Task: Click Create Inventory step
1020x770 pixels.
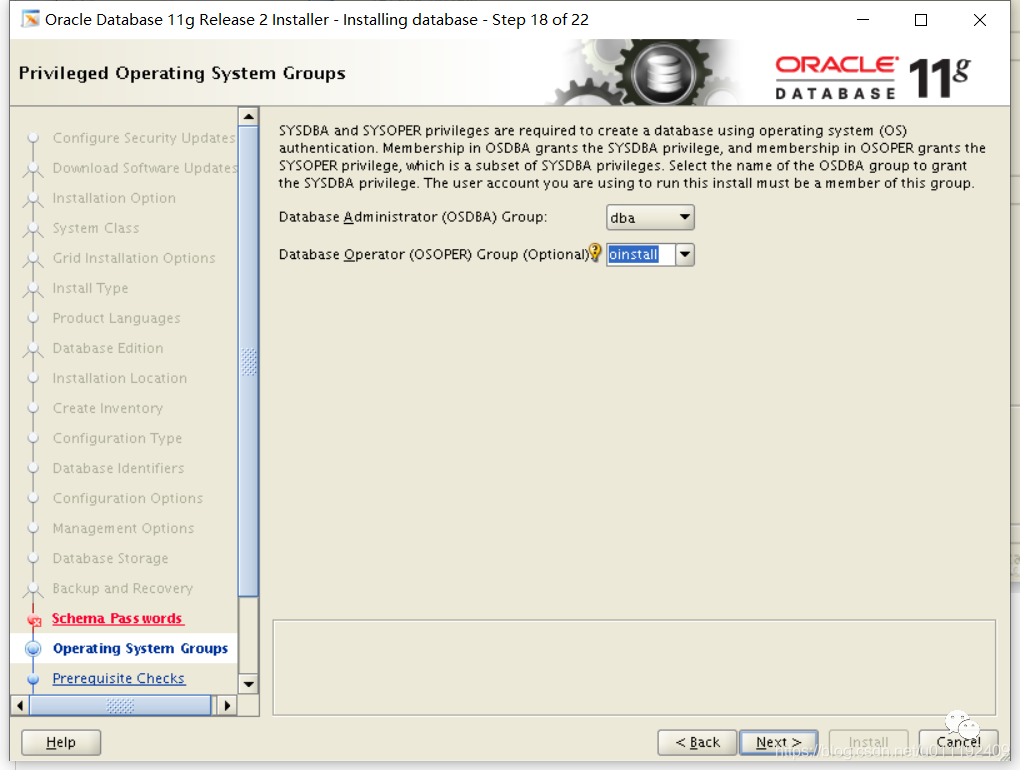Action: tap(107, 408)
